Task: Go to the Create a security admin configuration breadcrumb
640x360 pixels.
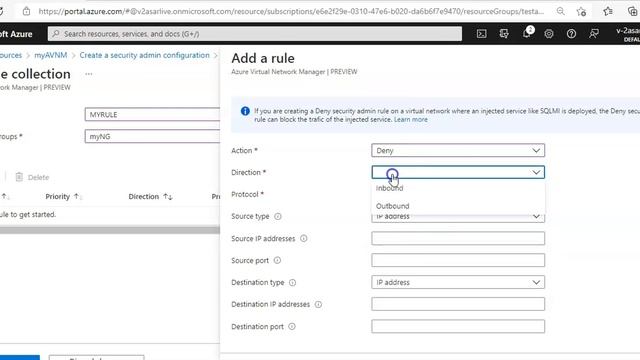Action: 144,55
